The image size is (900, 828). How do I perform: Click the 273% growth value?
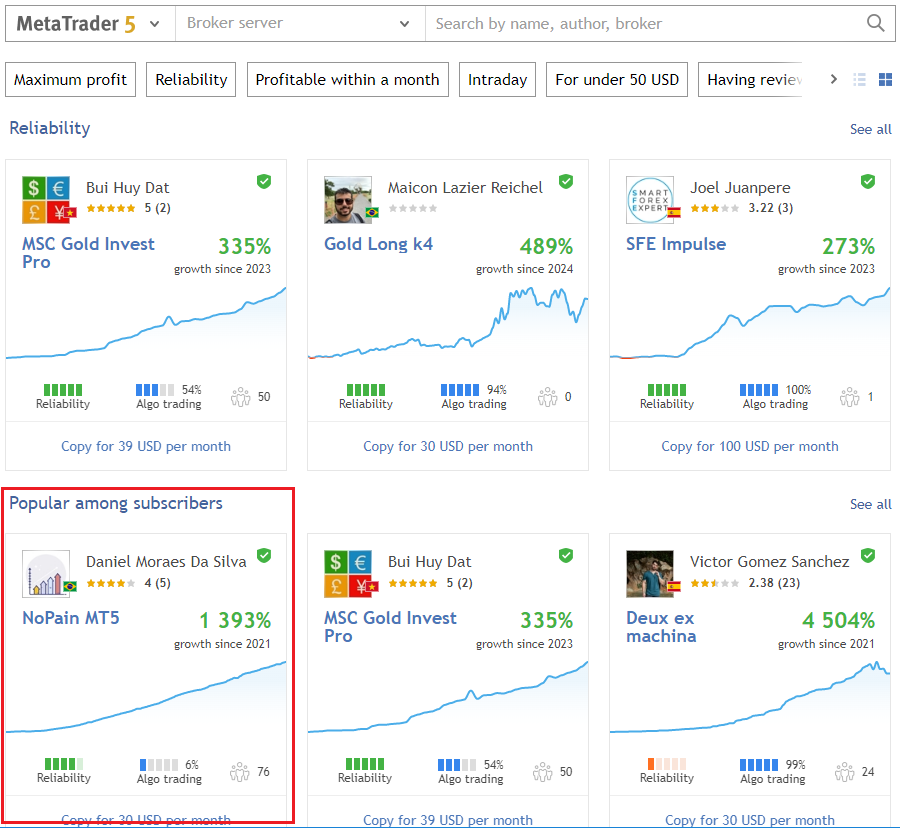[x=848, y=247]
